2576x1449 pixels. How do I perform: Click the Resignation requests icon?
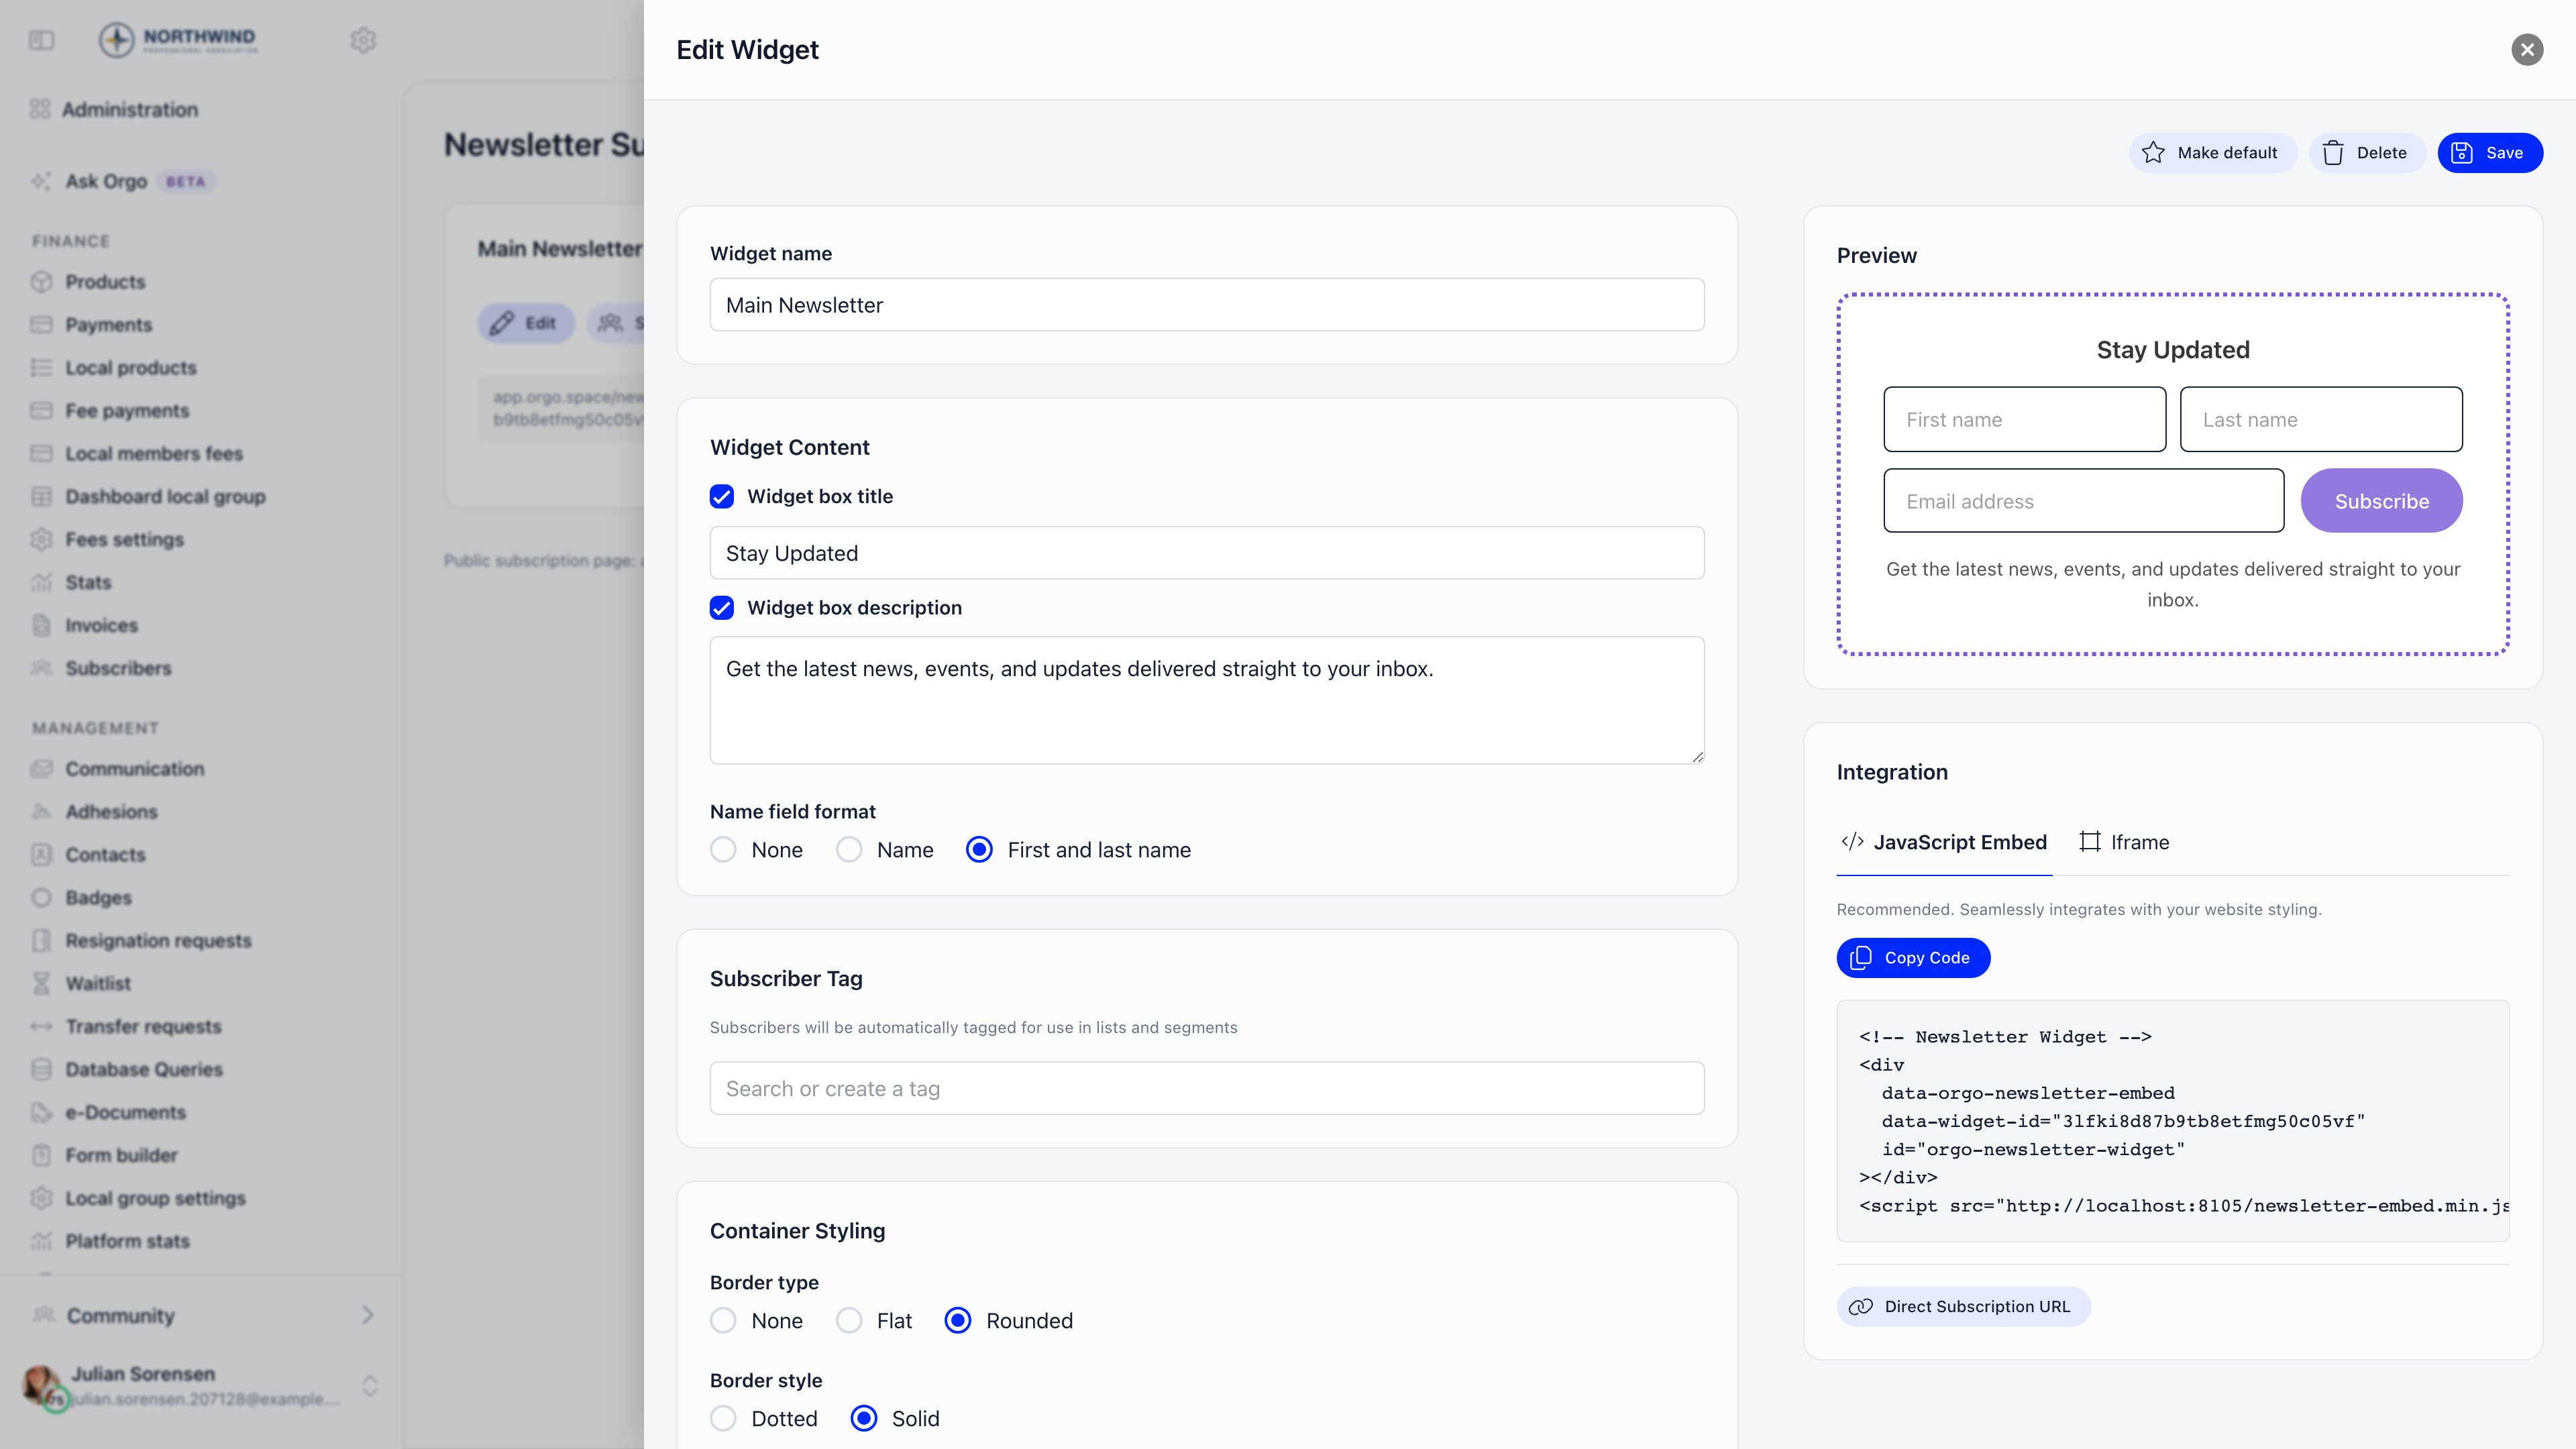coord(41,941)
